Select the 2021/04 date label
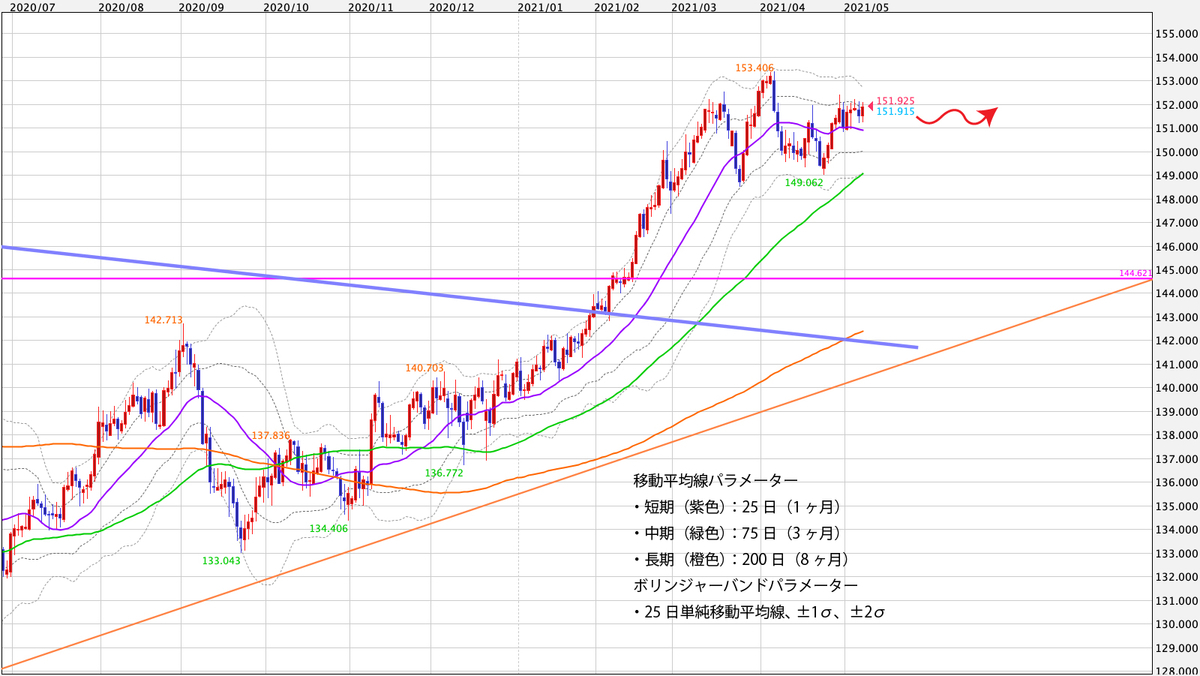This screenshot has height=676, width=1200. click(781, 7)
